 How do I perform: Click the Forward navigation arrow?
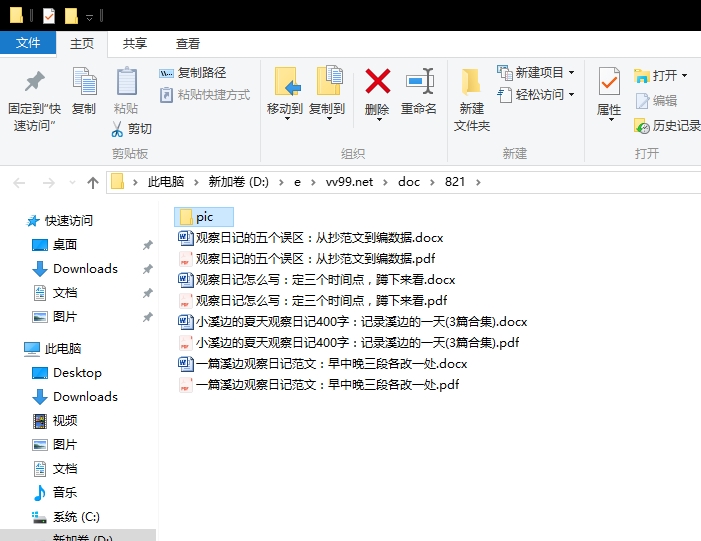(x=48, y=182)
